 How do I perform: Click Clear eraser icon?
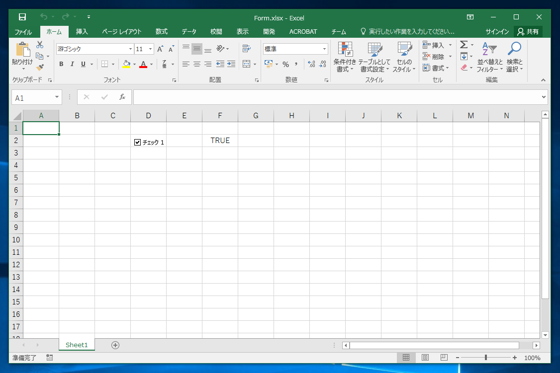coord(464,68)
